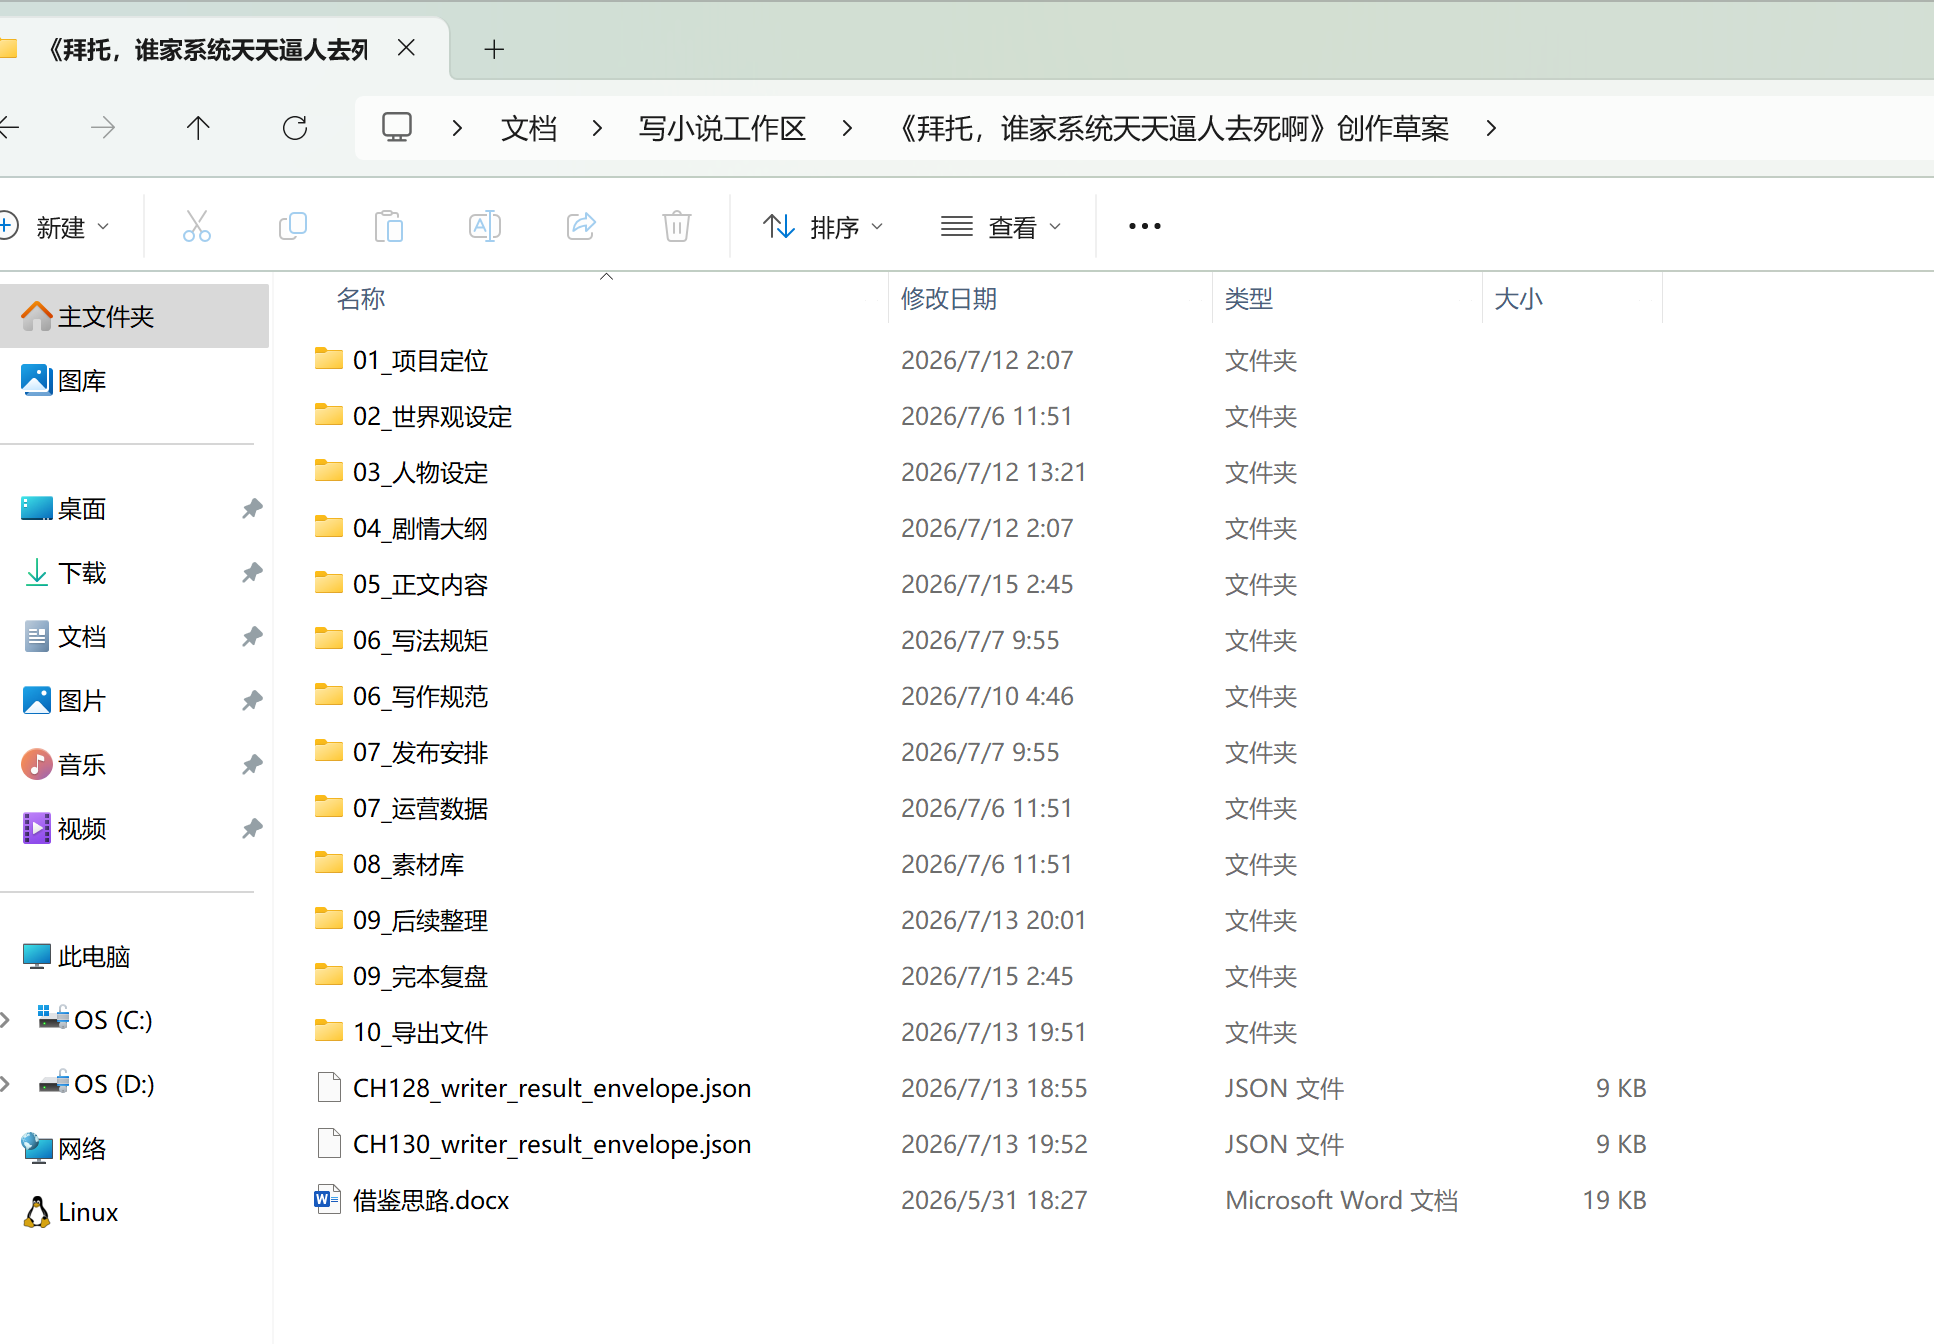Sort by 大小 column header
The height and width of the screenshot is (1344, 1934).
click(1518, 298)
